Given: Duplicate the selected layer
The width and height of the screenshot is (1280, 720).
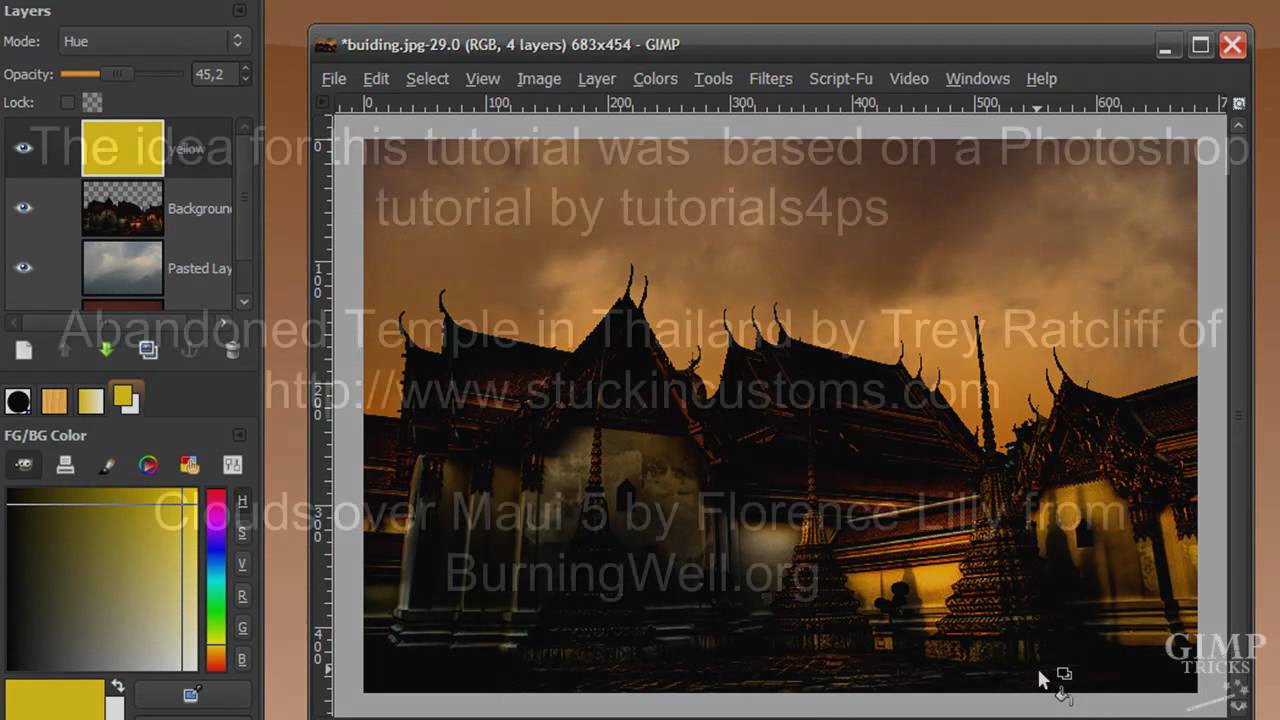Looking at the screenshot, I should coord(148,350).
